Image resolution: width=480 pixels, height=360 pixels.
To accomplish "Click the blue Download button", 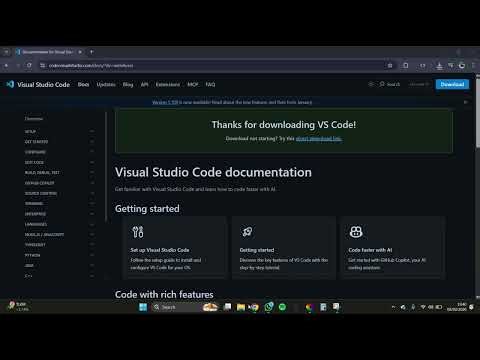I will click(x=452, y=84).
